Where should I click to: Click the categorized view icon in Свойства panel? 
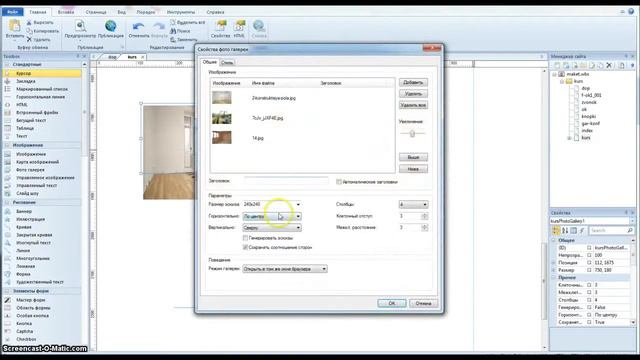click(x=556, y=231)
